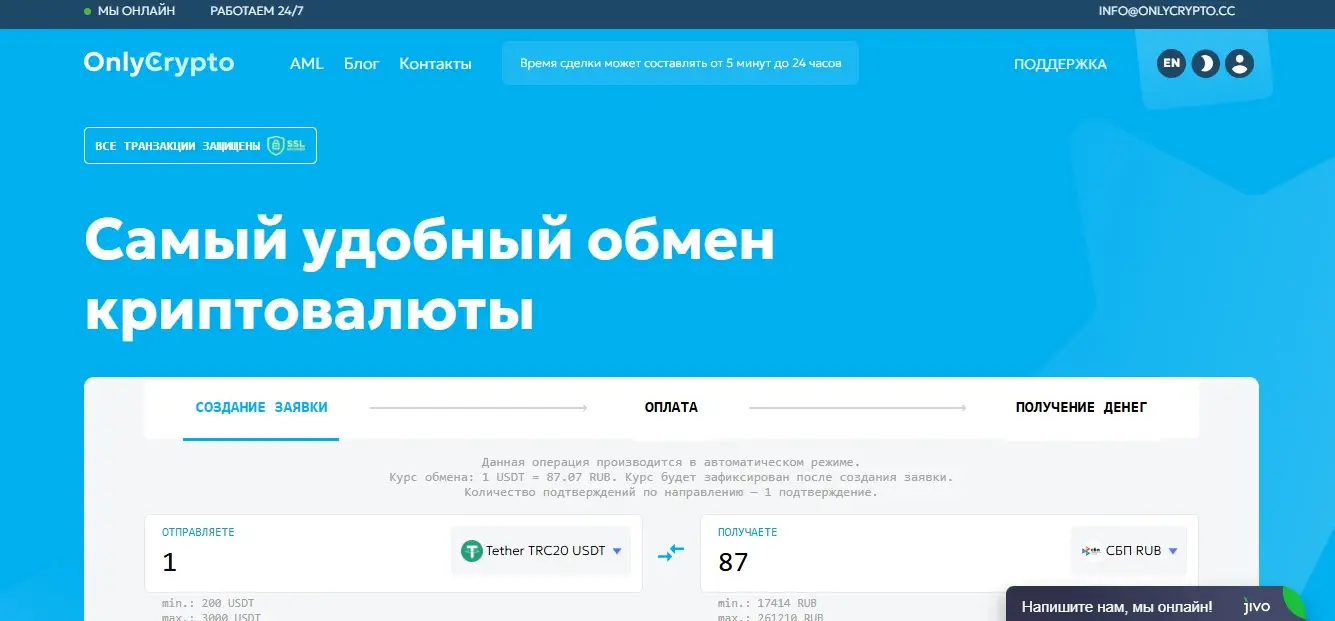
Task: Click 'Все транзакции защищены' badge
Action: click(x=200, y=146)
